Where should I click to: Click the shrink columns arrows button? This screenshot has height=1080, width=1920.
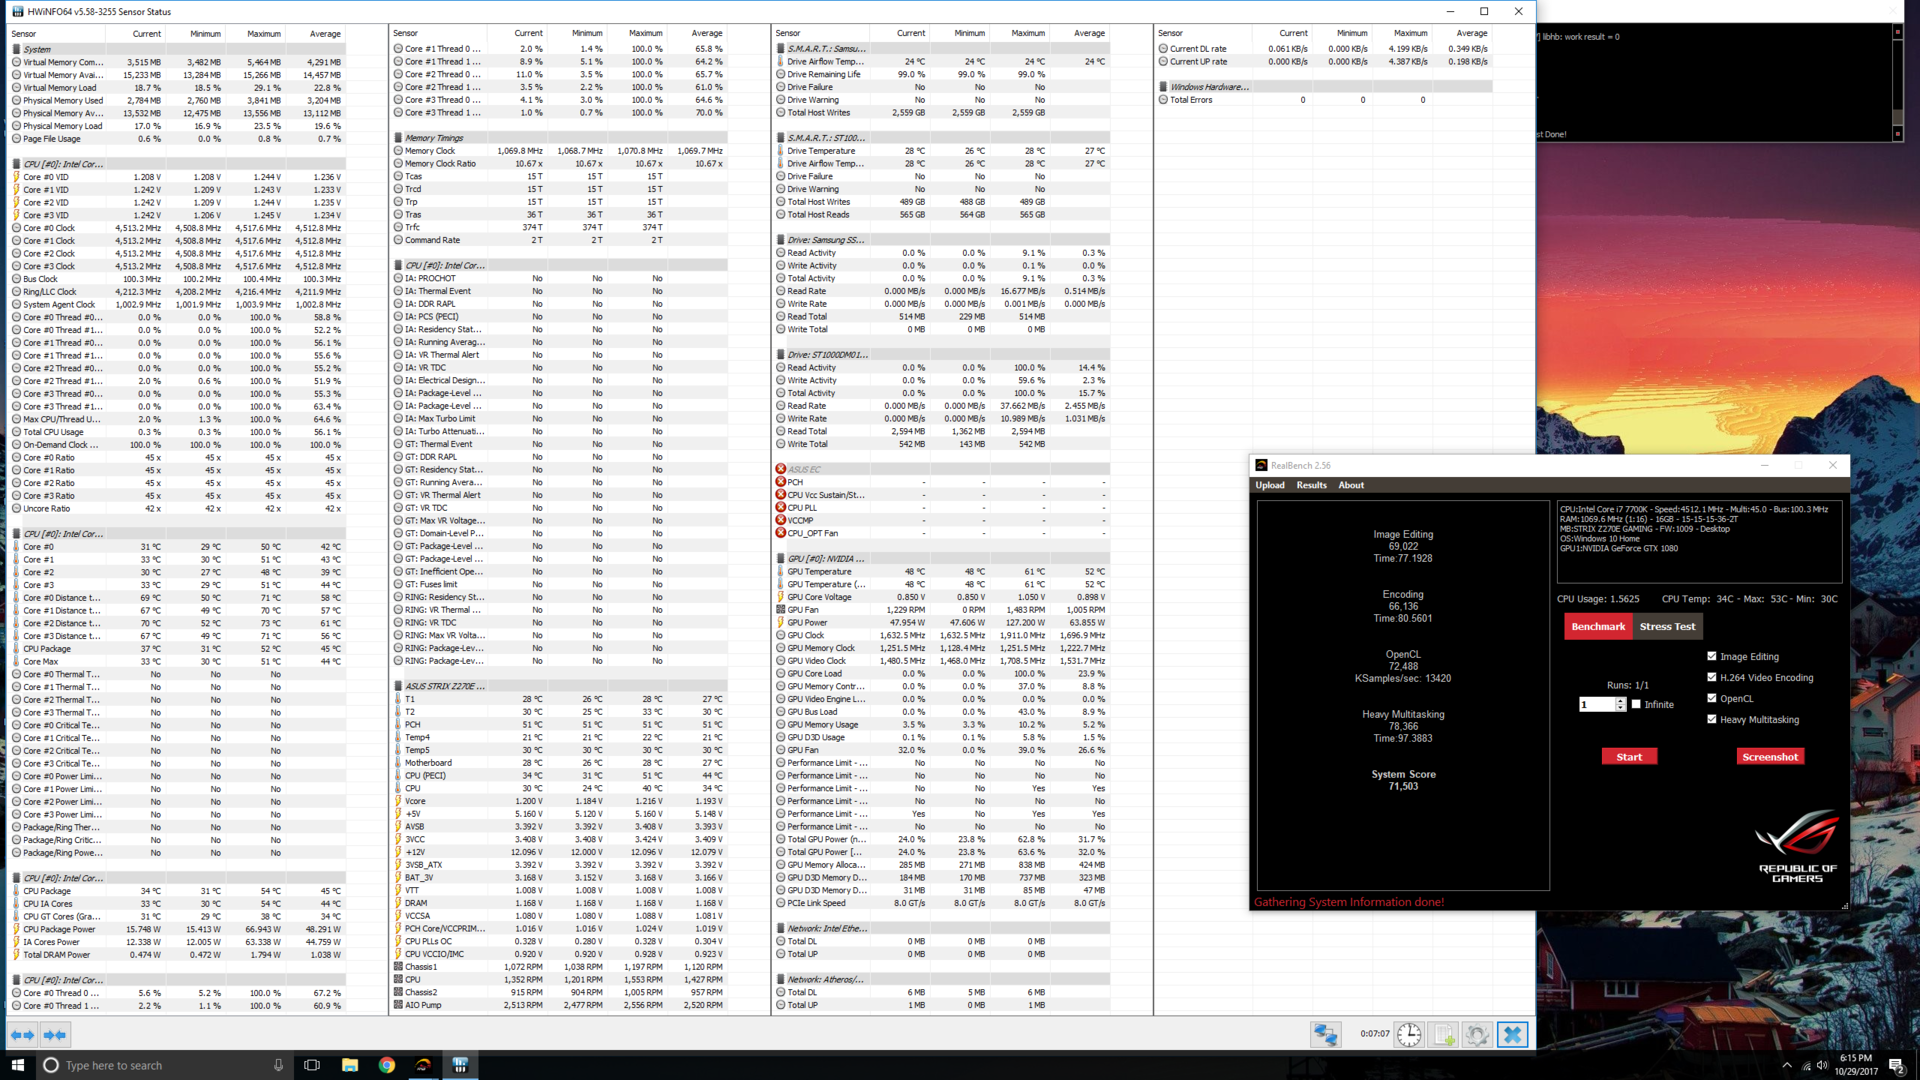(55, 1035)
